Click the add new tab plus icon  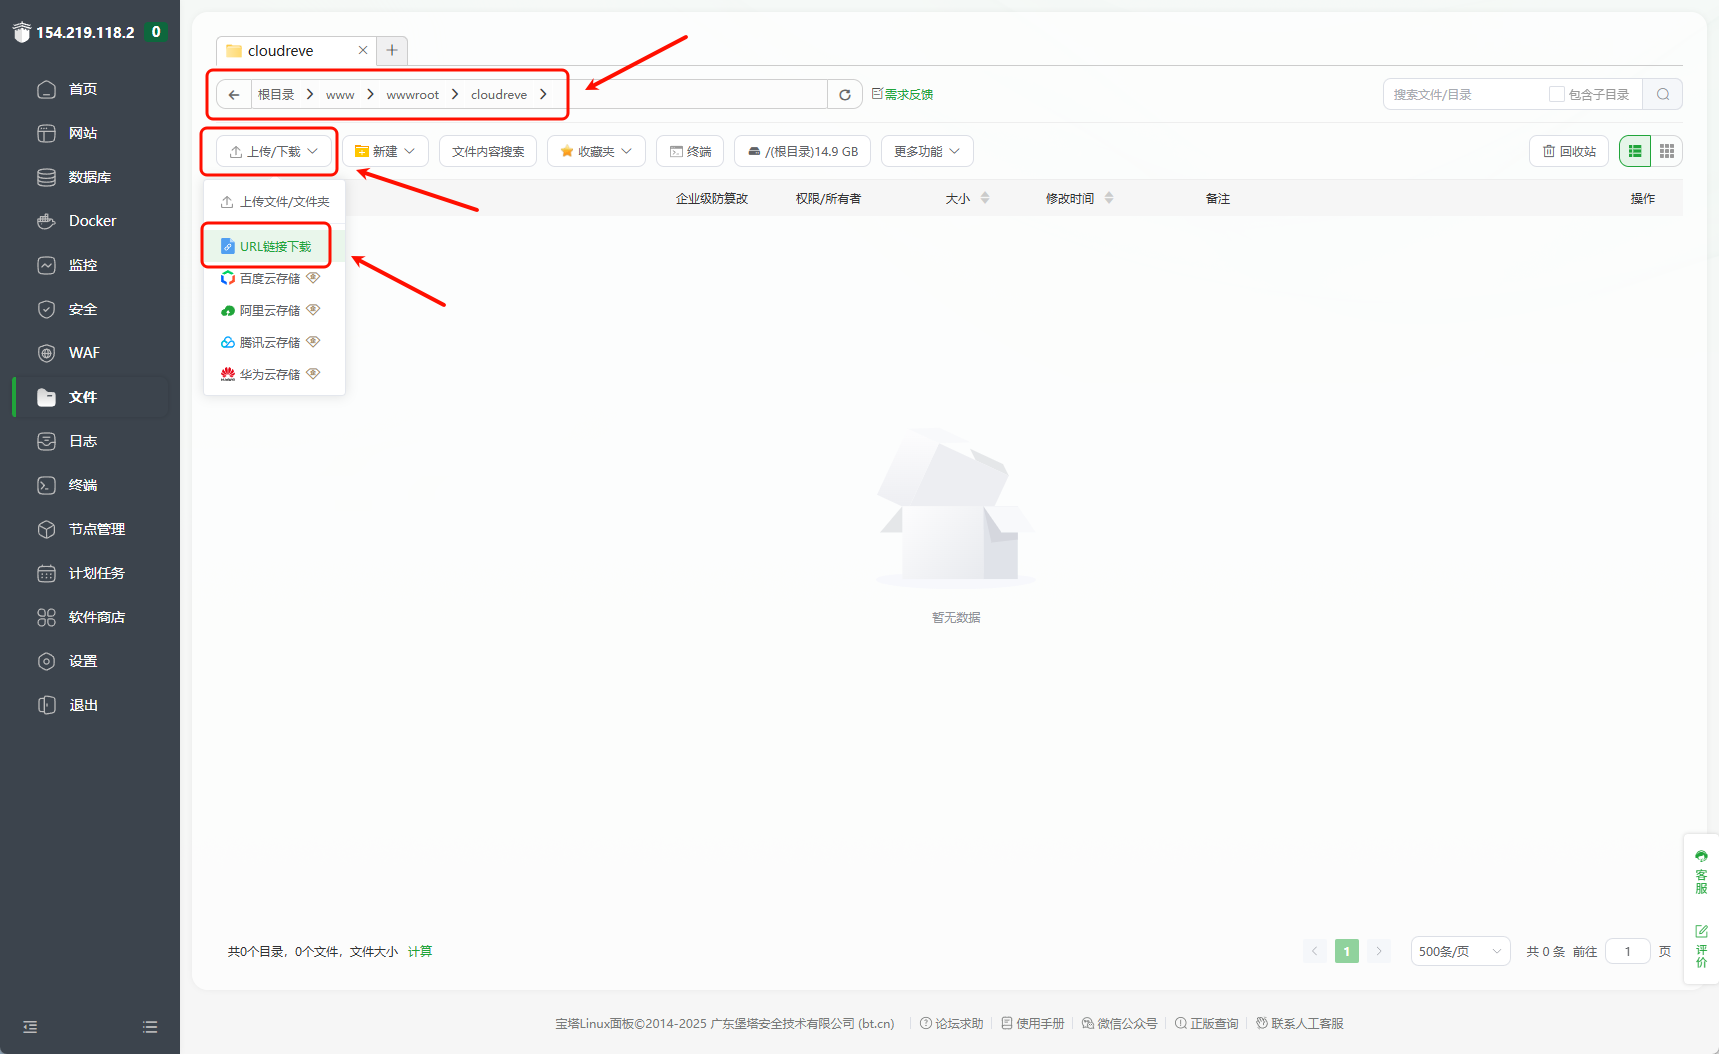[392, 51]
